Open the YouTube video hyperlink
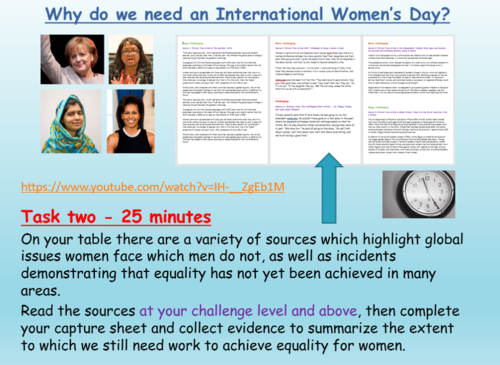500x365 pixels. [x=153, y=187]
